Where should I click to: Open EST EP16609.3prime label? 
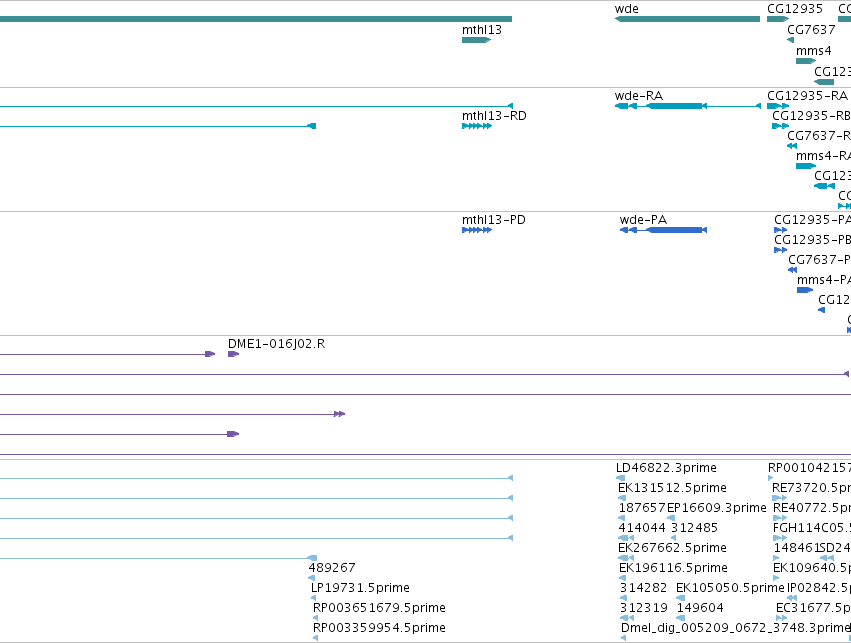[x=716, y=508]
